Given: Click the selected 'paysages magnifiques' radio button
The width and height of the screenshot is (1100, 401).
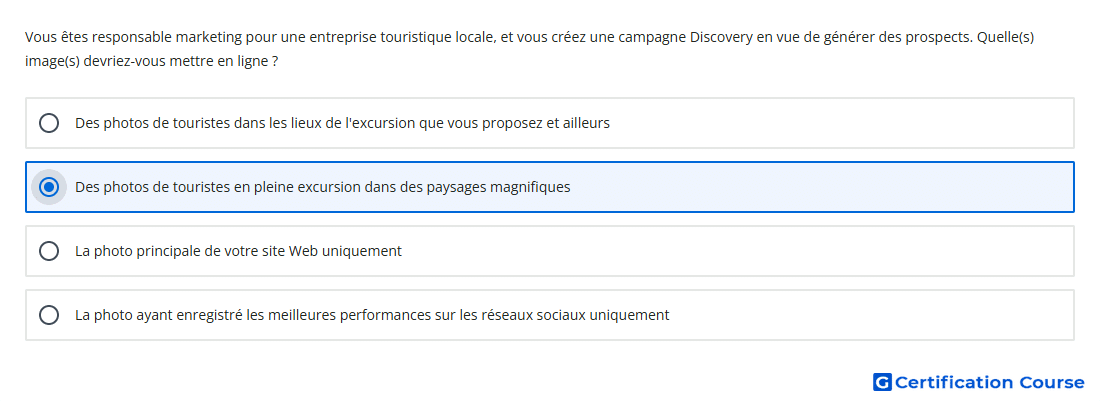Looking at the screenshot, I should [x=49, y=187].
